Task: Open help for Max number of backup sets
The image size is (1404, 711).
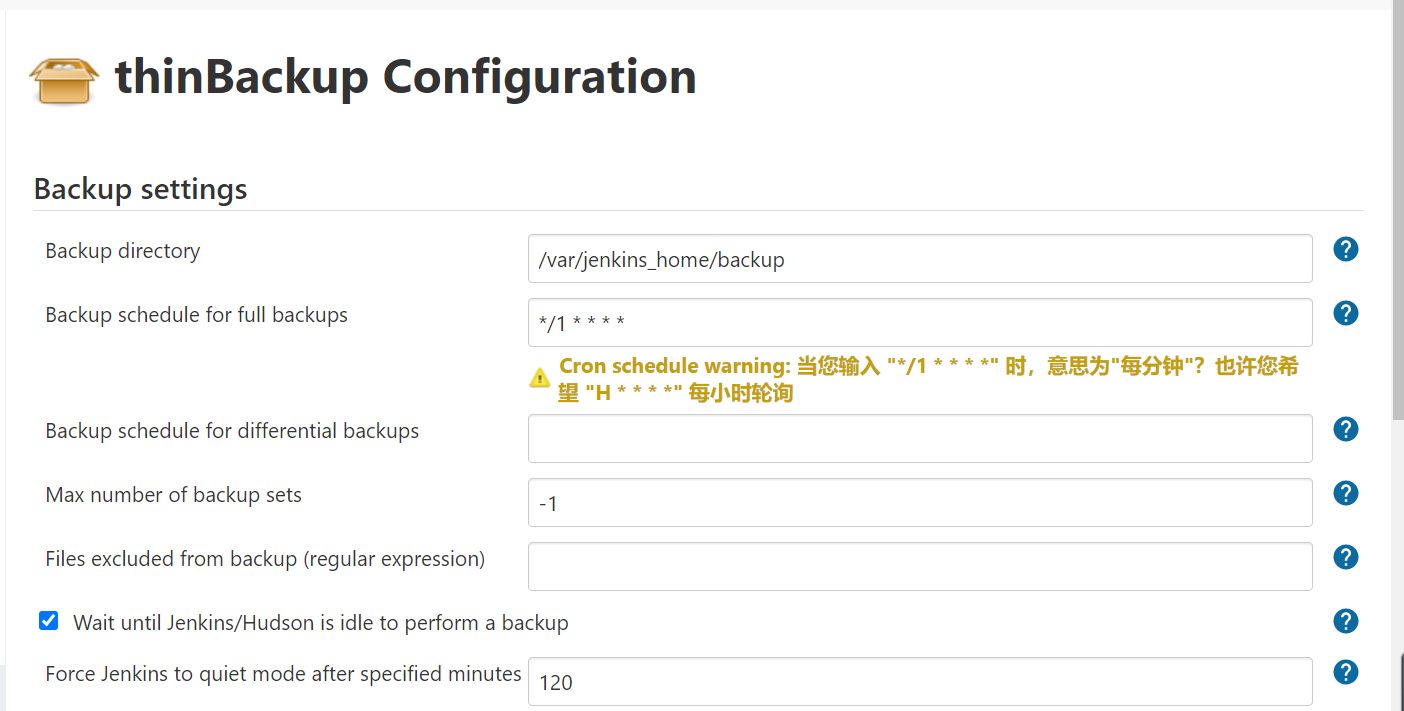Action: click(x=1346, y=493)
